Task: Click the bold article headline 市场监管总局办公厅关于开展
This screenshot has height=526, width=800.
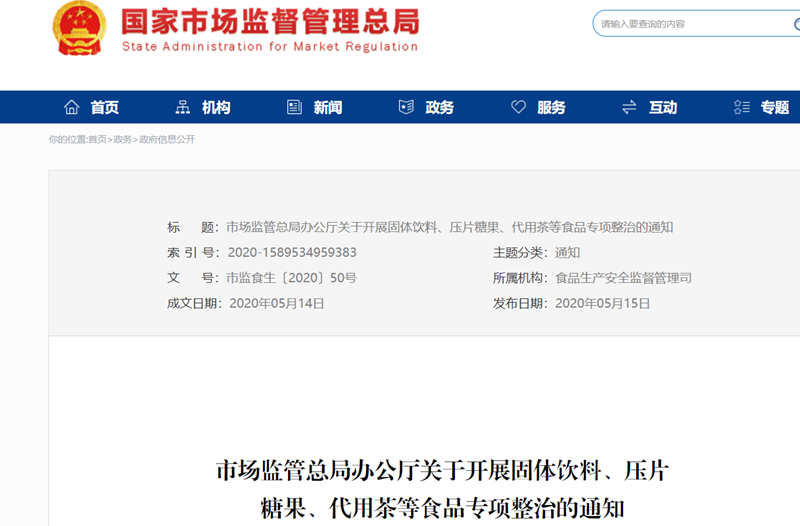Action: [x=442, y=489]
